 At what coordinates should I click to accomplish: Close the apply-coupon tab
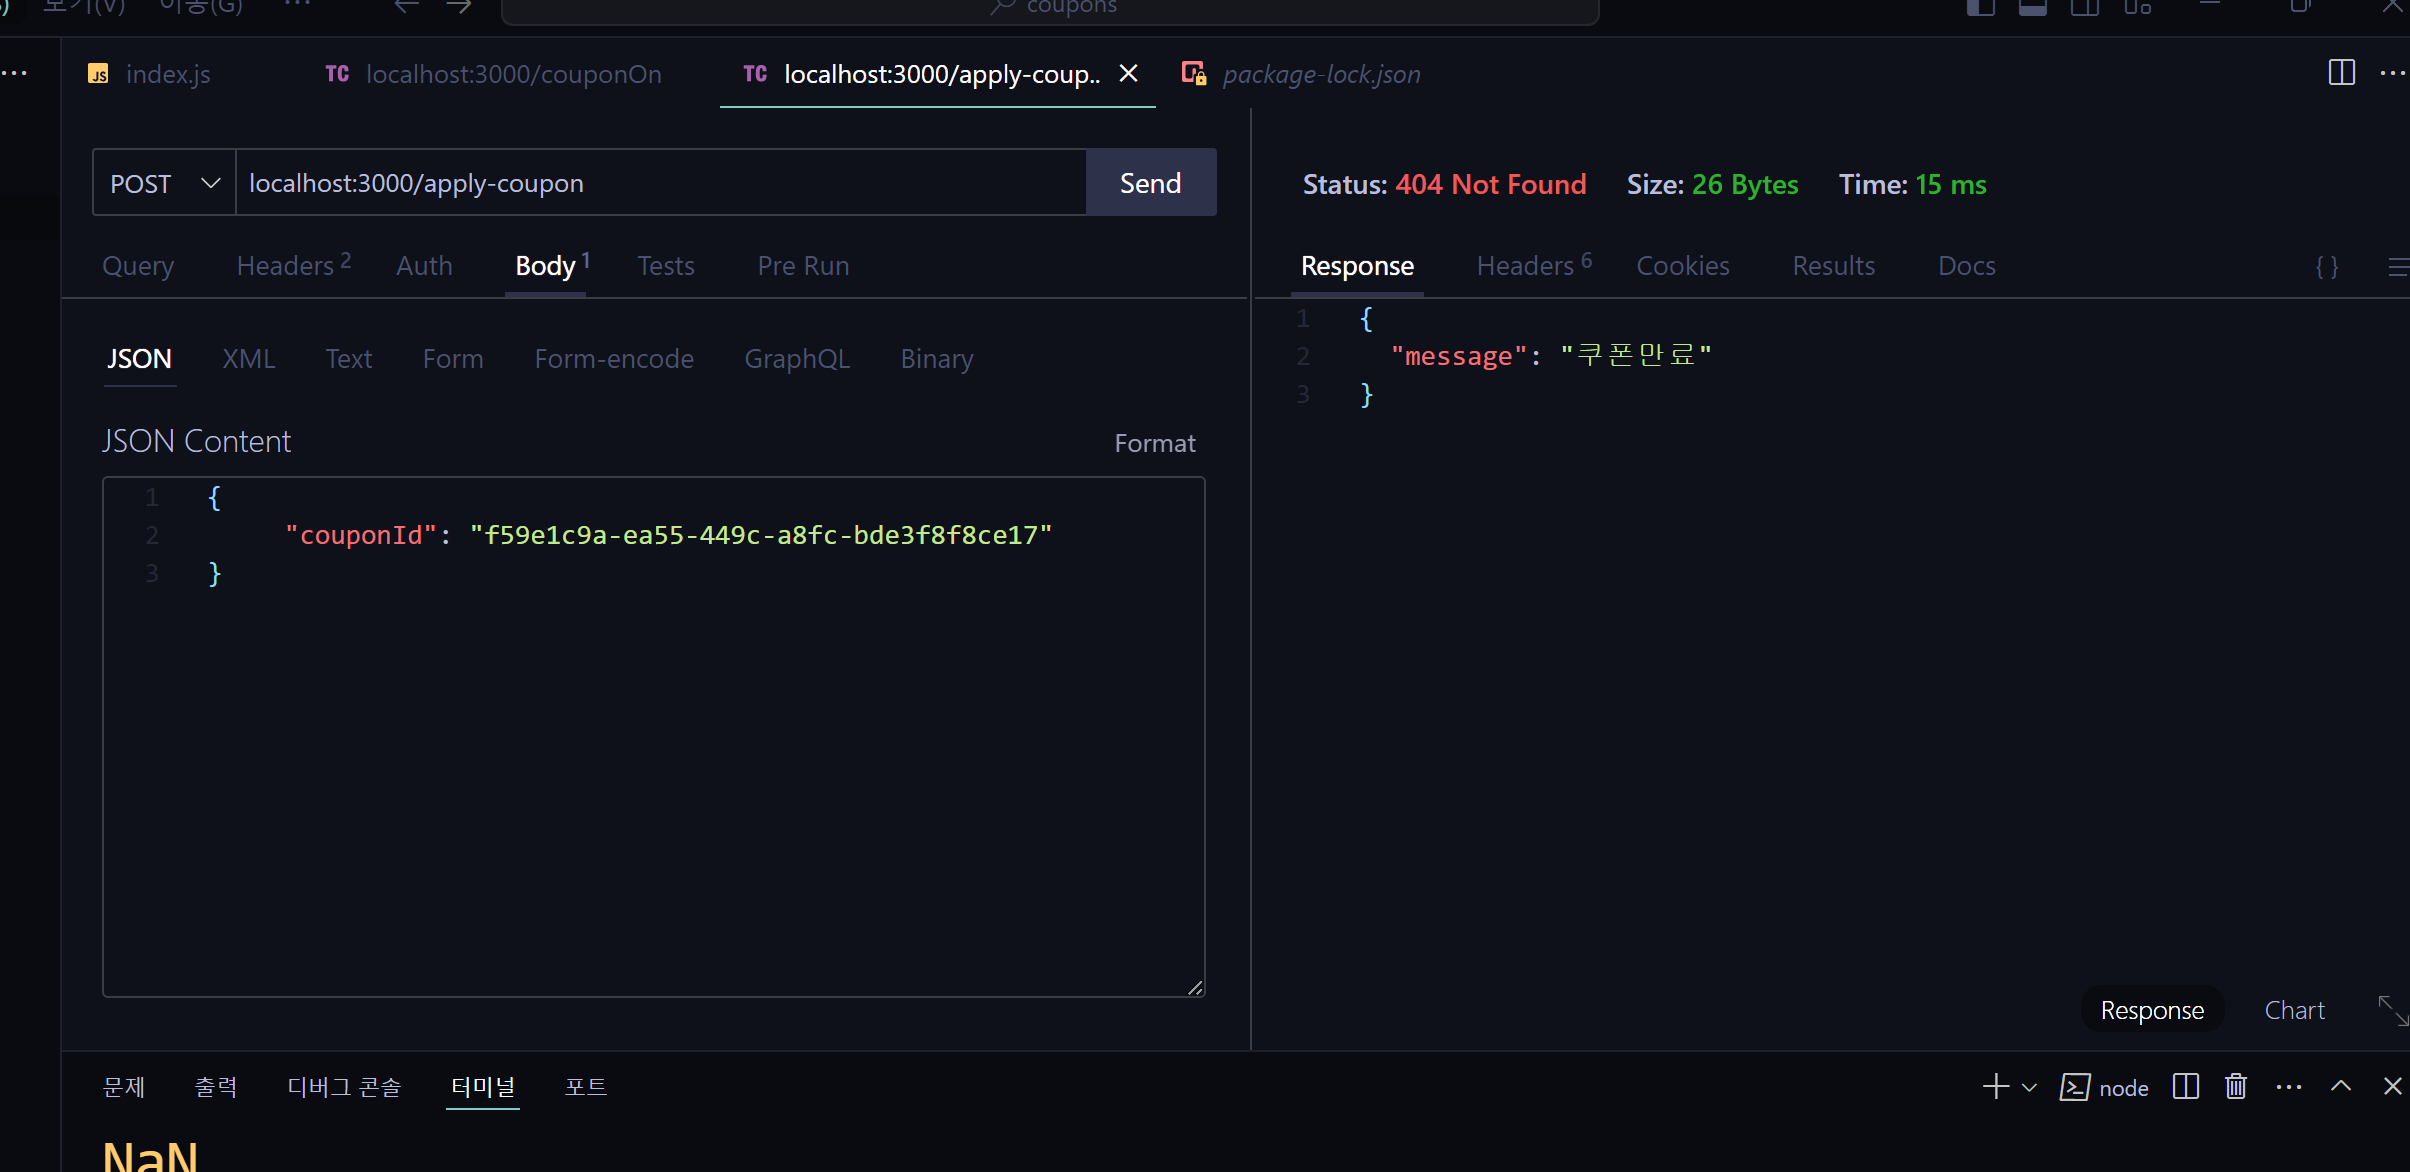[1129, 74]
